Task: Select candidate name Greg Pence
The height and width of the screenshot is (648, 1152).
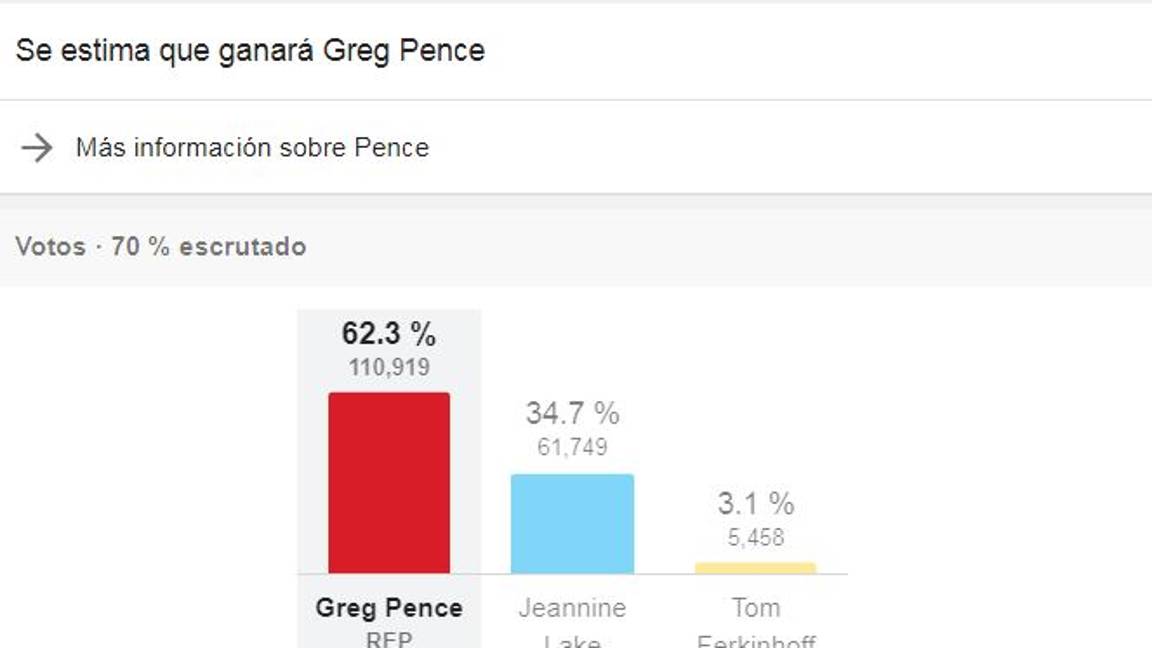Action: [x=389, y=607]
